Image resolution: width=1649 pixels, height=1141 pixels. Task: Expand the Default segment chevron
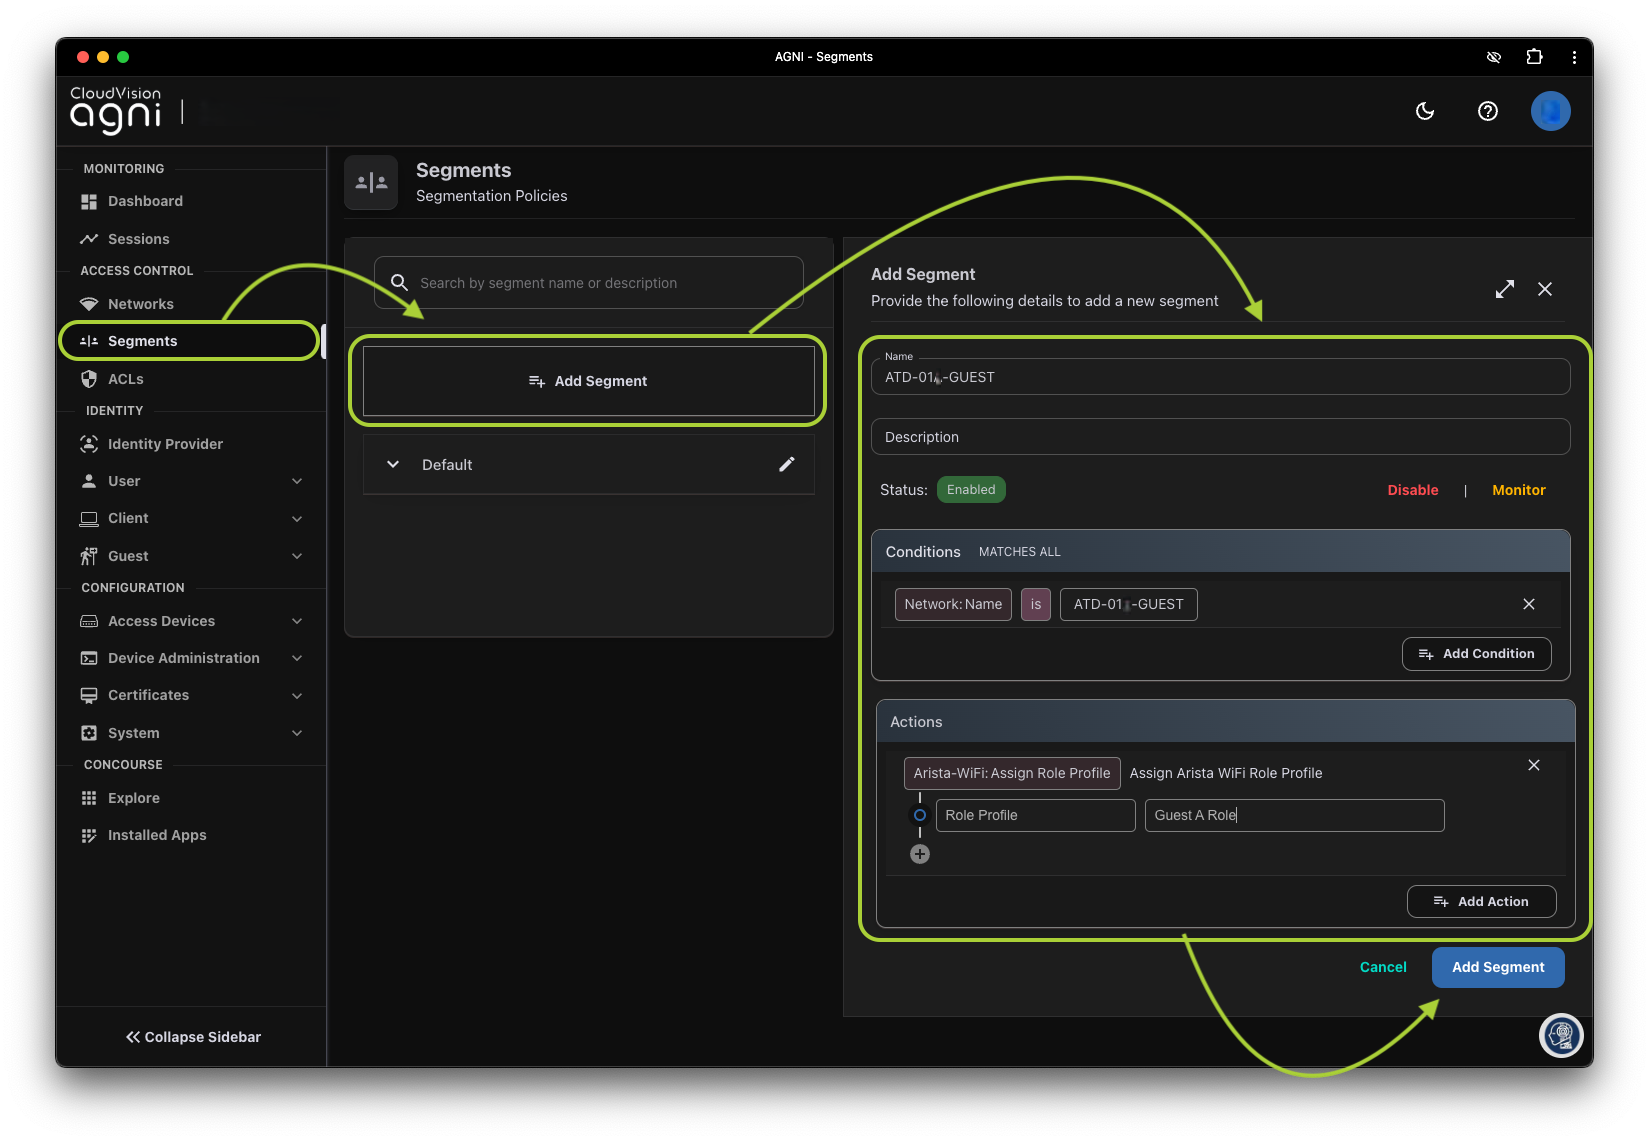(393, 464)
